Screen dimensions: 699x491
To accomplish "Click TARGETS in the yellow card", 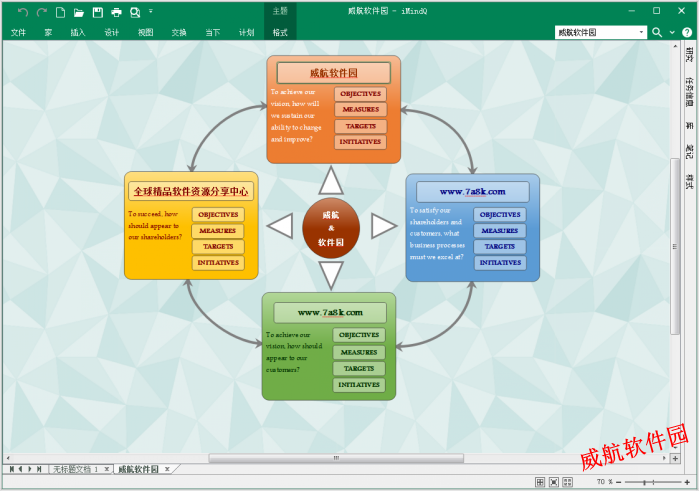I will click(x=218, y=247).
